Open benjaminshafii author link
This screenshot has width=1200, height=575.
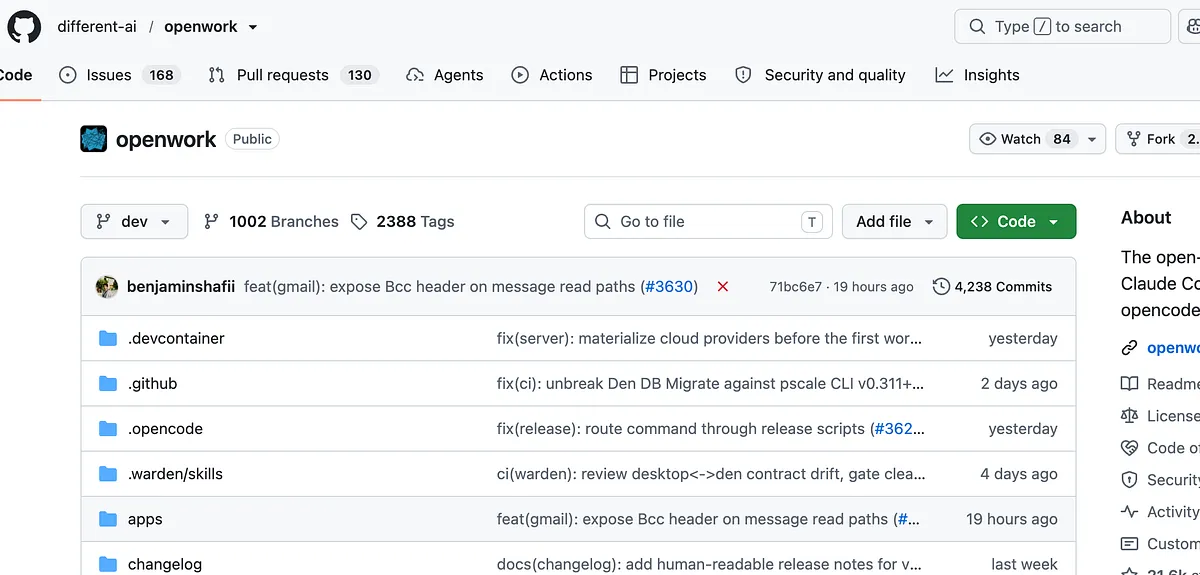(181, 287)
